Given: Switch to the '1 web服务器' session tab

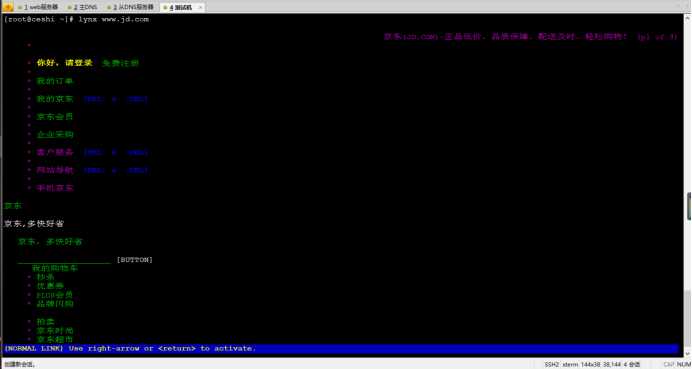Looking at the screenshot, I should click(x=38, y=7).
